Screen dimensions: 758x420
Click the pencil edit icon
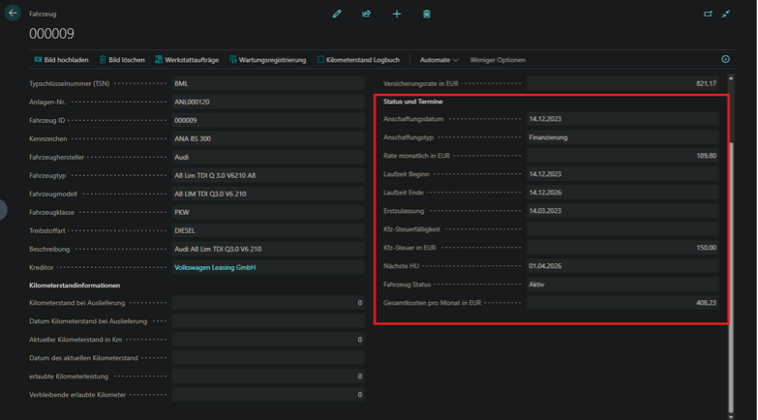[x=337, y=14]
